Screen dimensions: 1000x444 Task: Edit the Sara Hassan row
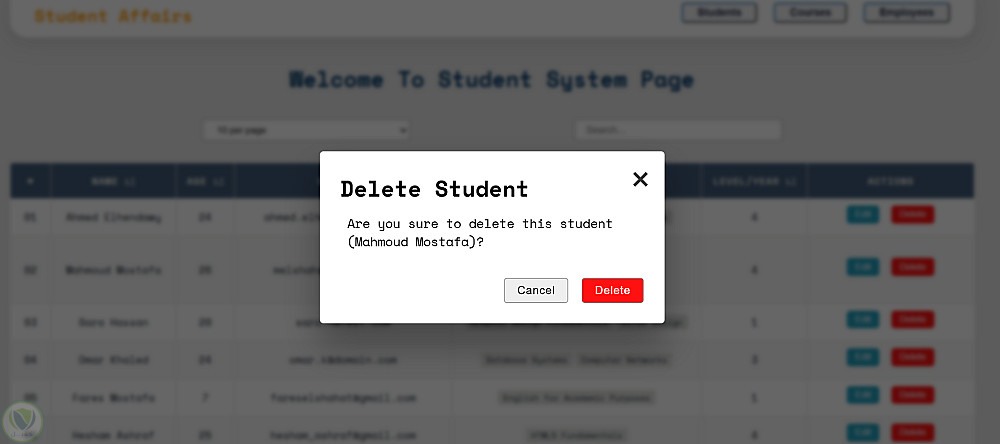click(862, 319)
